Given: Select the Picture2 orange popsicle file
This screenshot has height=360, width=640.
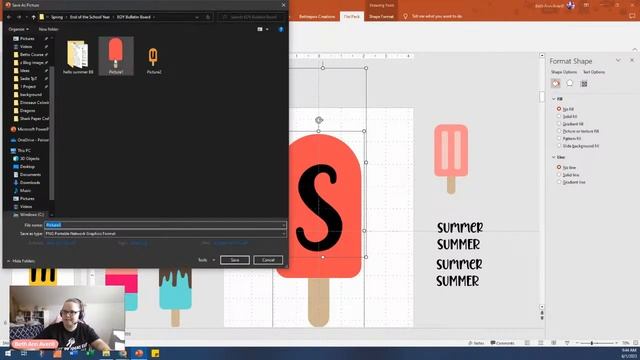Looking at the screenshot, I should [153, 60].
